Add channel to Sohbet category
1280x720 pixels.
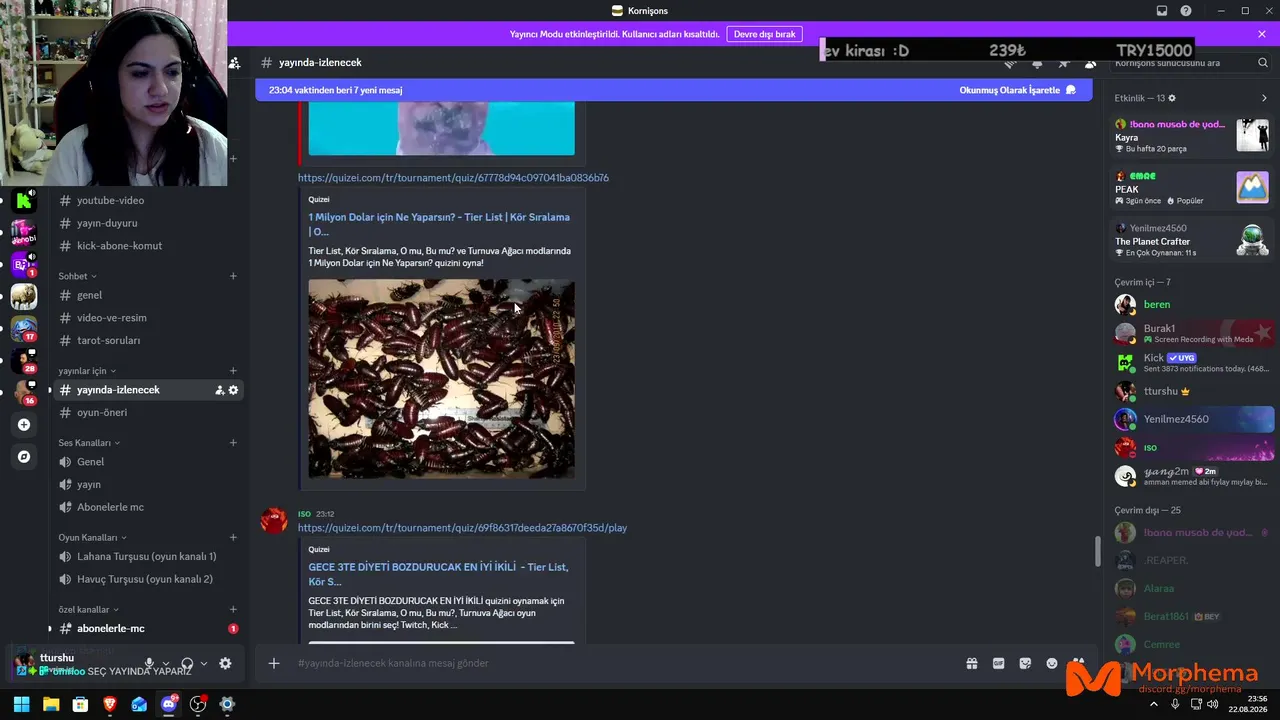coord(233,276)
